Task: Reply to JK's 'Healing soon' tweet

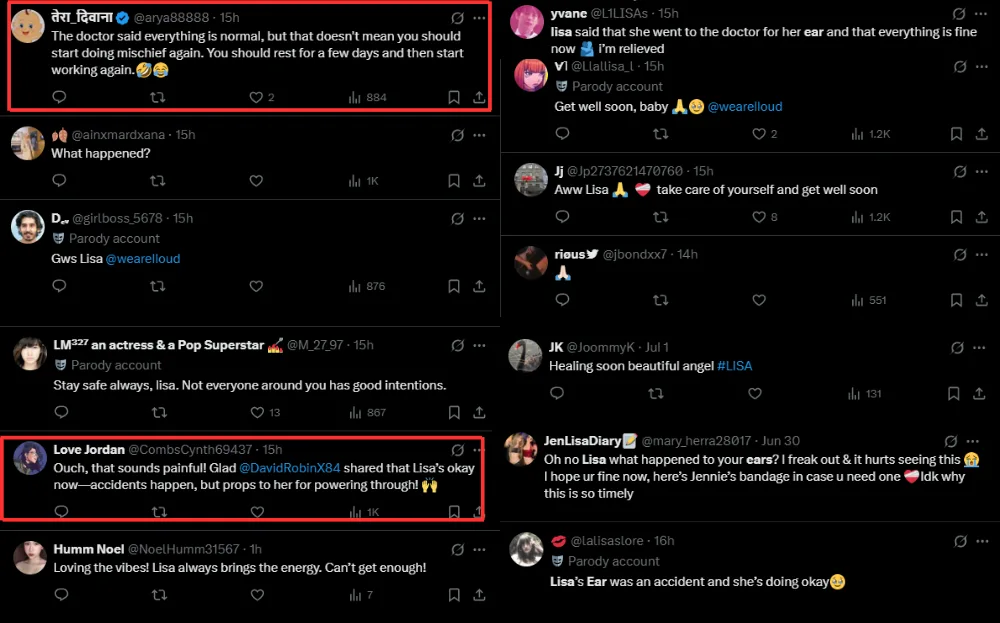Action: (562, 394)
